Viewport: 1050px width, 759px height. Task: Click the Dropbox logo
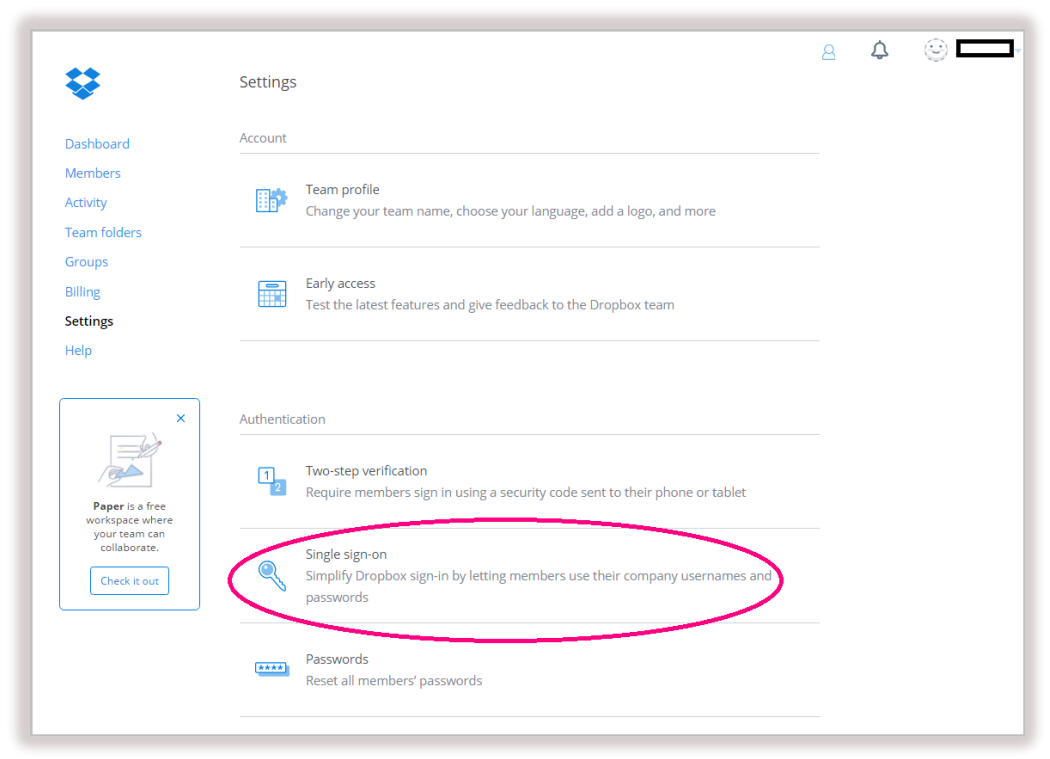pos(82,84)
